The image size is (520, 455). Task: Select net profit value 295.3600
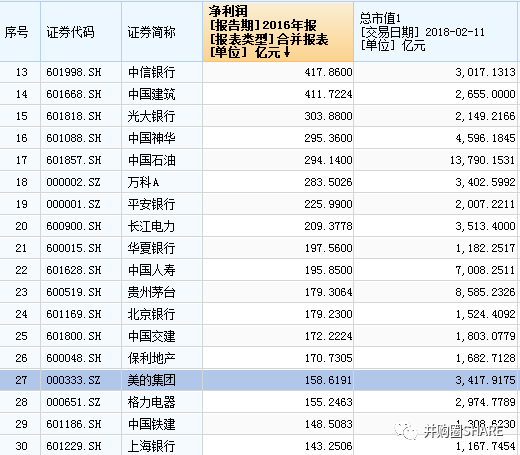278,138
